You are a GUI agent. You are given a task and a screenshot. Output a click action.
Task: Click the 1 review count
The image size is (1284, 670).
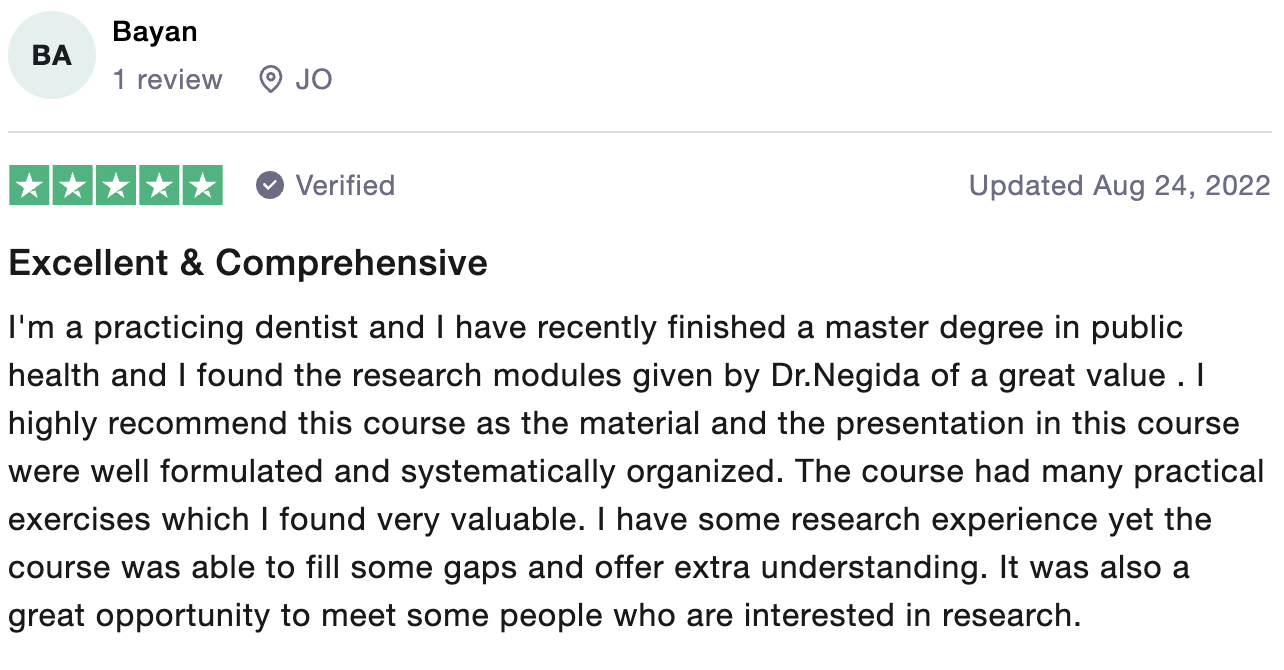tap(167, 79)
